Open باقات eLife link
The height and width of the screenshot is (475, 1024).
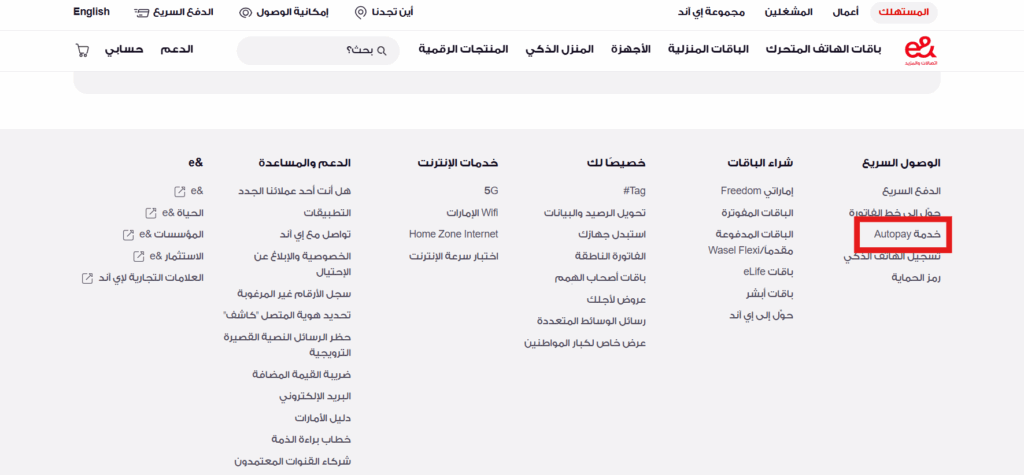tap(769, 272)
